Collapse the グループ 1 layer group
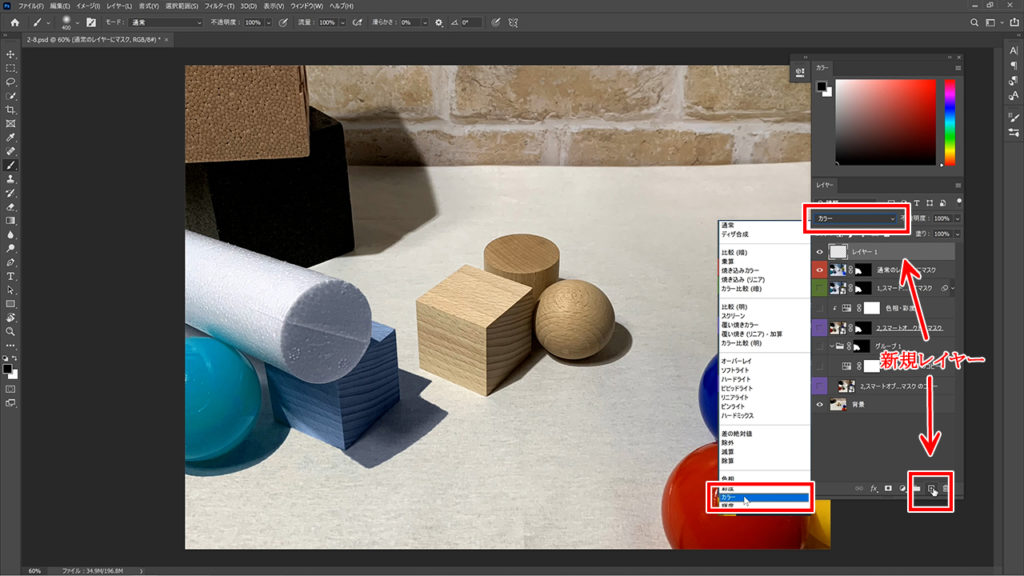This screenshot has height=576, width=1024. pos(832,347)
